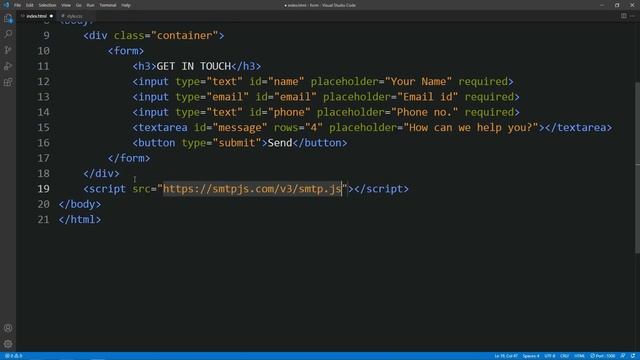Image resolution: width=640 pixels, height=360 pixels.
Task: Click class="container" attribute on line 9
Action: point(166,36)
